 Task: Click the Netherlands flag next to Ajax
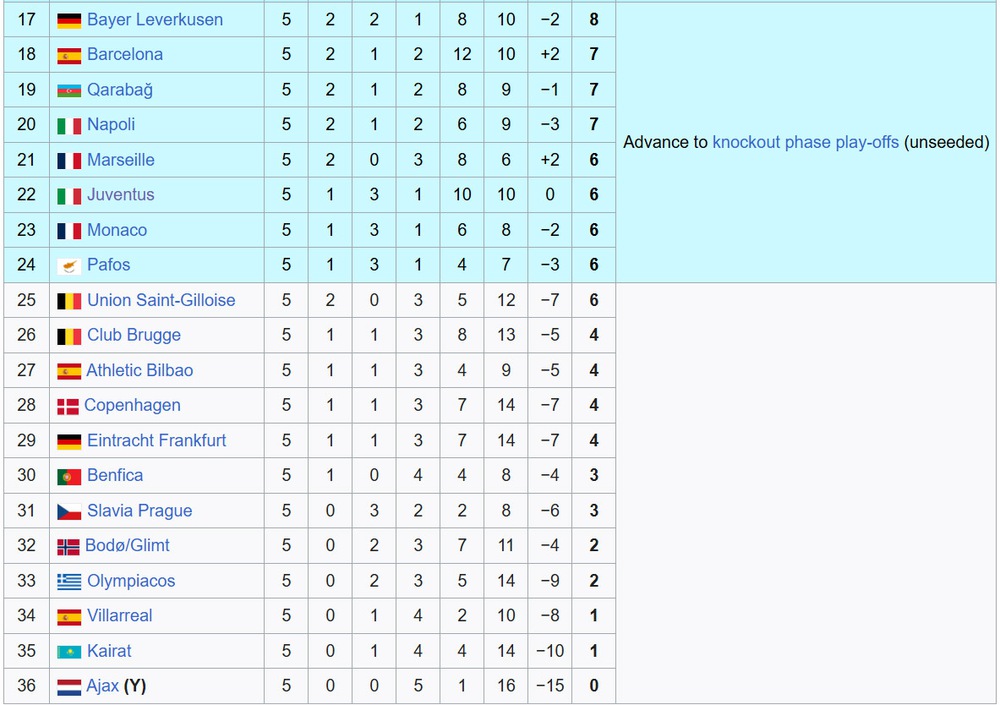coord(69,687)
